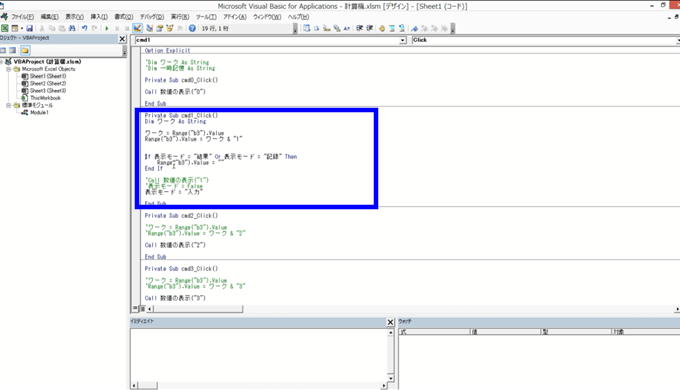The image size is (680, 390).
Task: Click the Toggle Breakpoint hand icon
Action: click(x=382, y=28)
